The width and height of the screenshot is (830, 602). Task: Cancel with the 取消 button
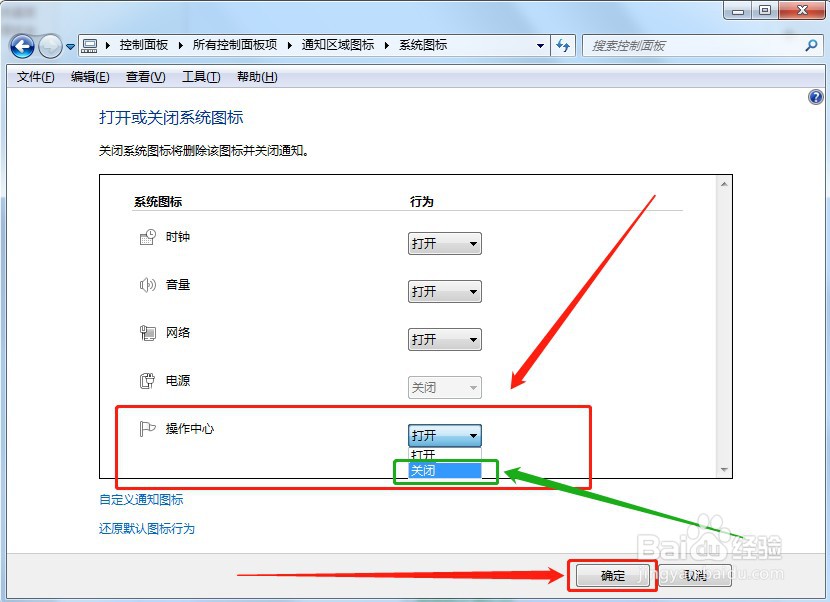(694, 576)
